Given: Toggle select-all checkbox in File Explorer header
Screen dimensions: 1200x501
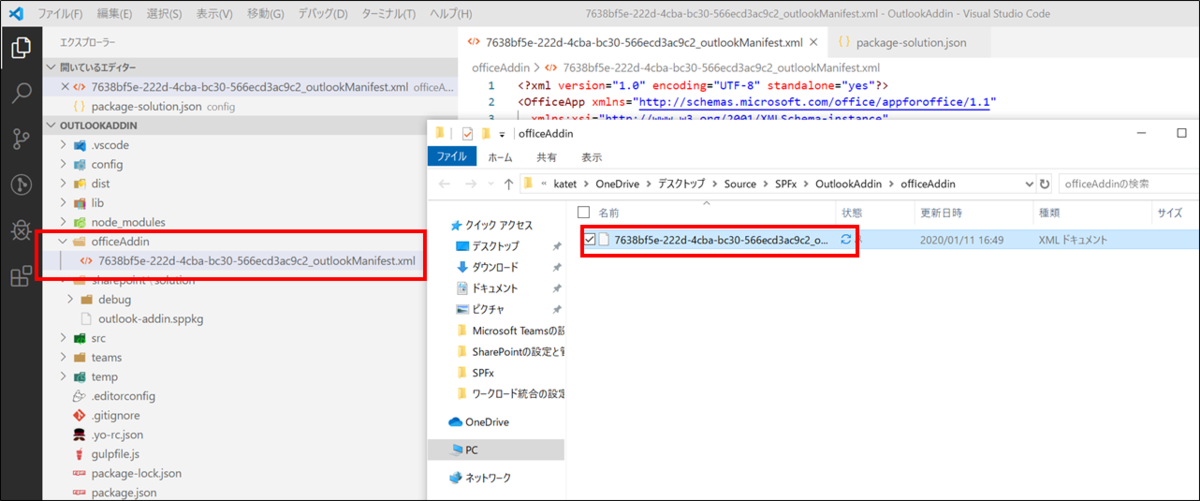Looking at the screenshot, I should 584,213.
